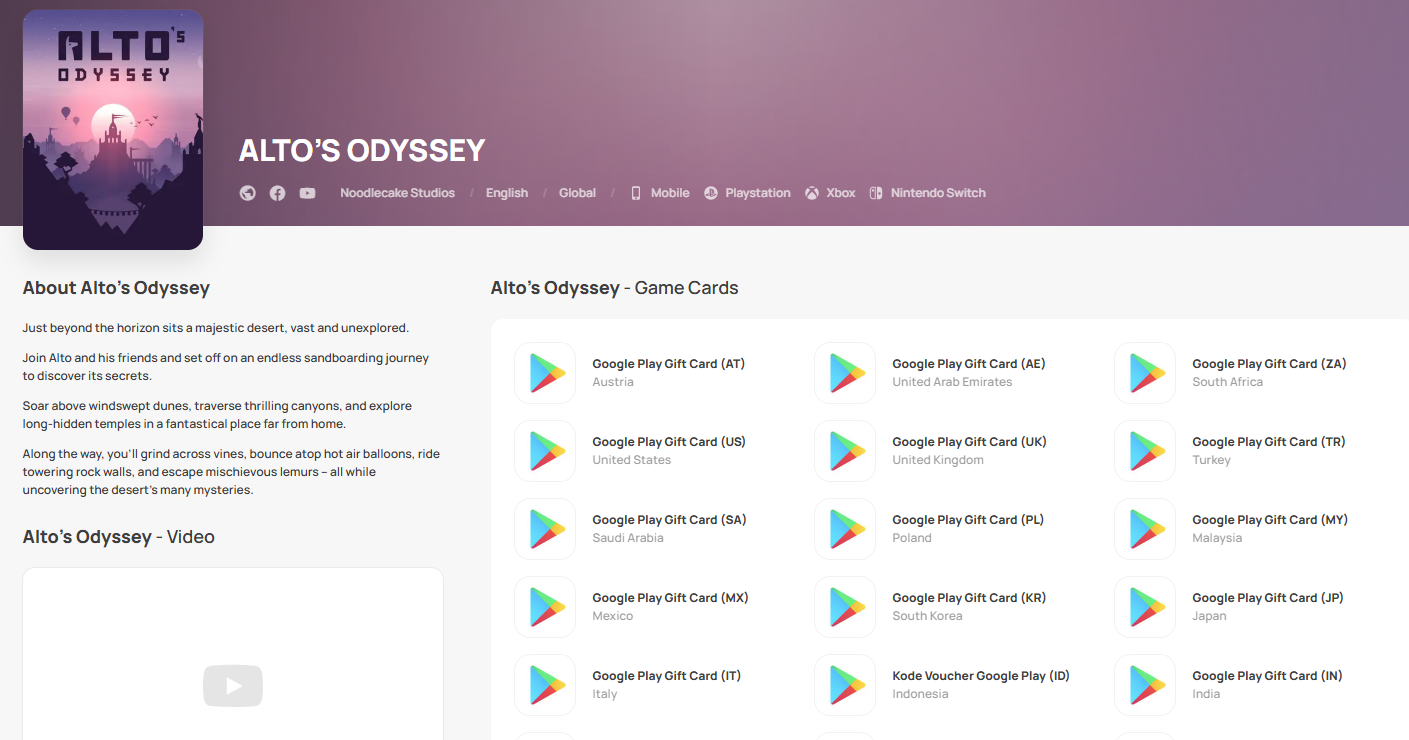Click the South Africa country text

pos(1227,382)
